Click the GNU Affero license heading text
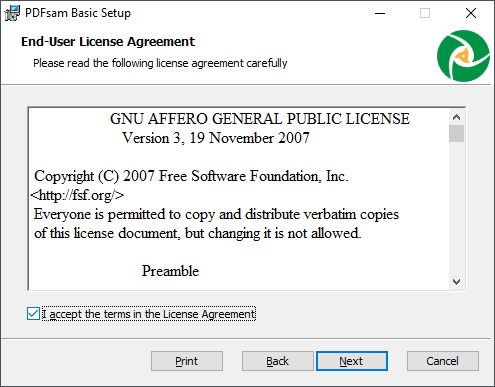The image size is (495, 387). click(x=260, y=119)
